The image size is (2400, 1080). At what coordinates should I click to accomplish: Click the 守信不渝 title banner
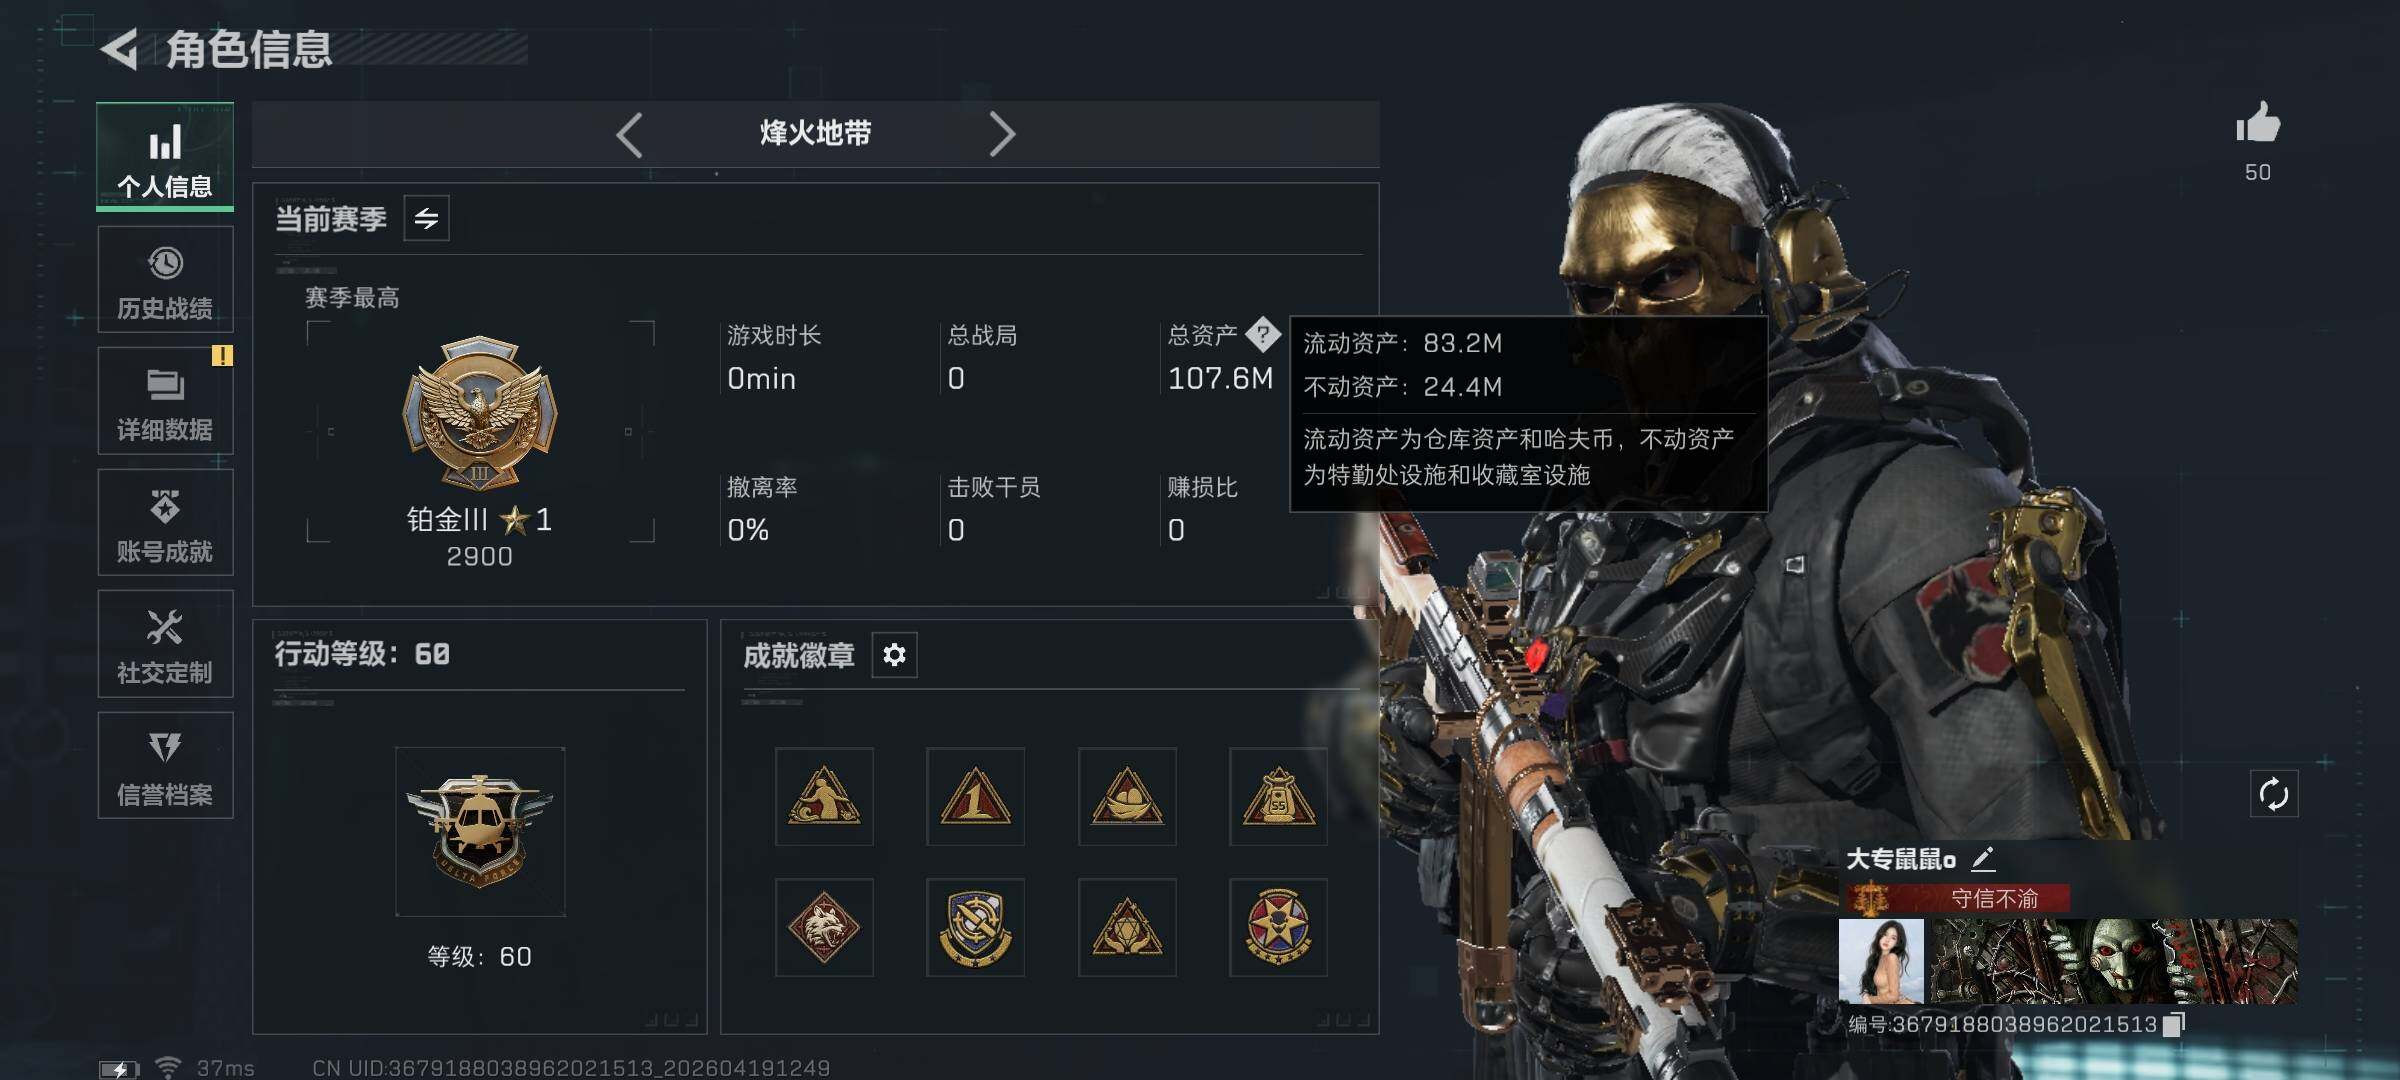point(1956,898)
